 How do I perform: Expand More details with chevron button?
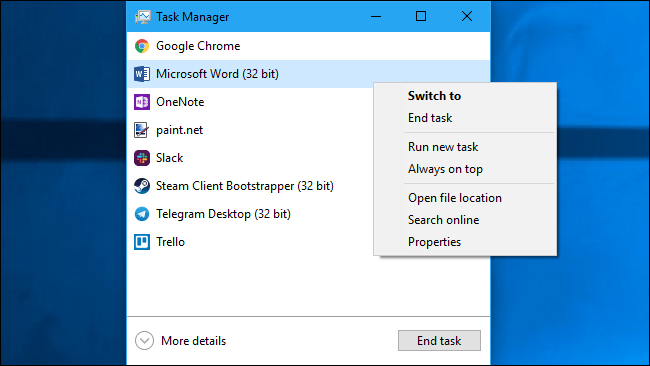144,341
